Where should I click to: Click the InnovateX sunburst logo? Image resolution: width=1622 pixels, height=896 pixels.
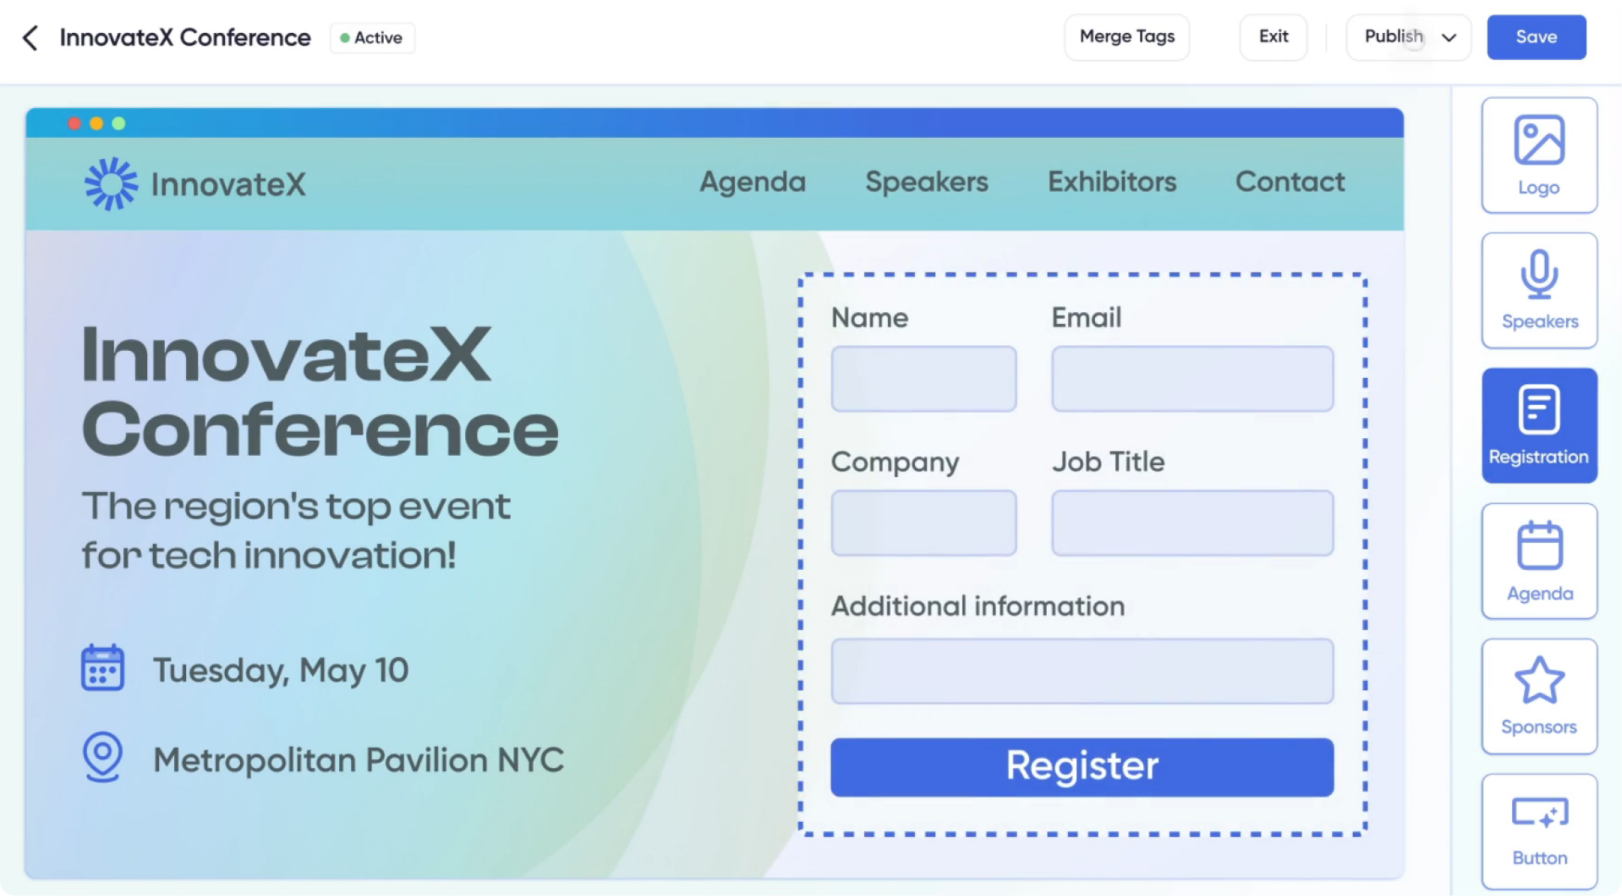[x=111, y=184]
